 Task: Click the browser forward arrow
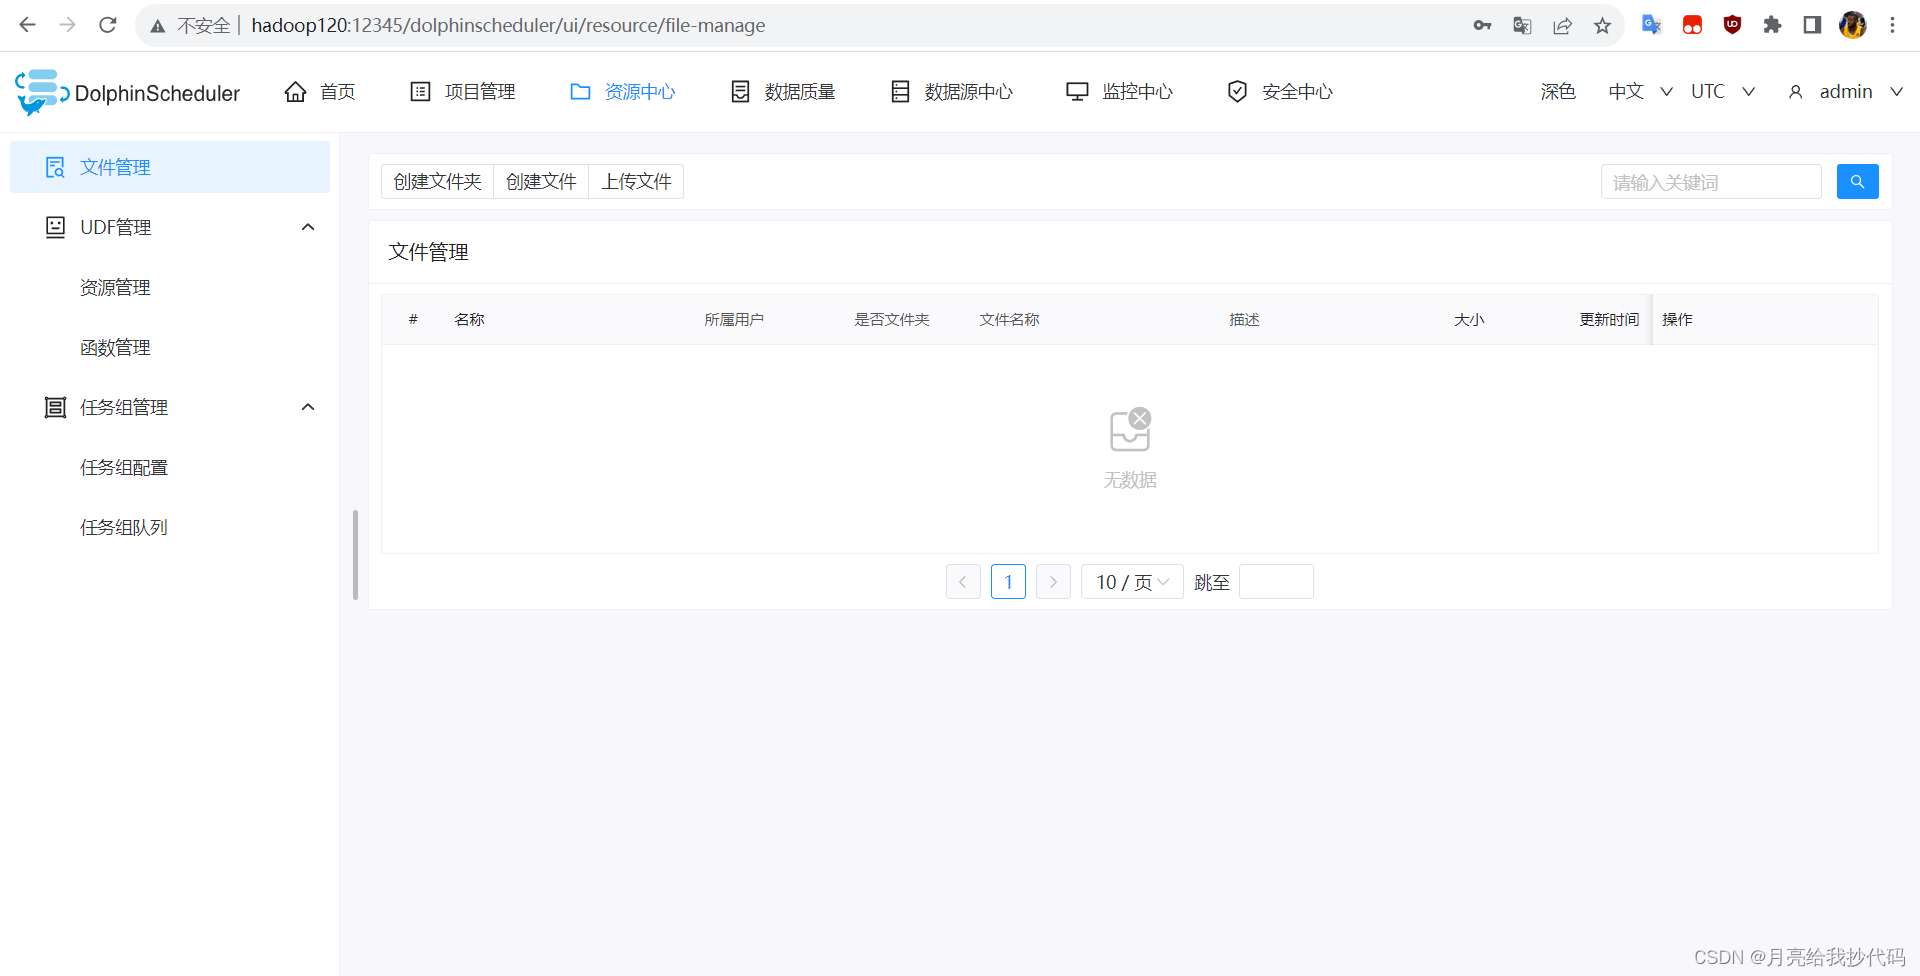68,25
